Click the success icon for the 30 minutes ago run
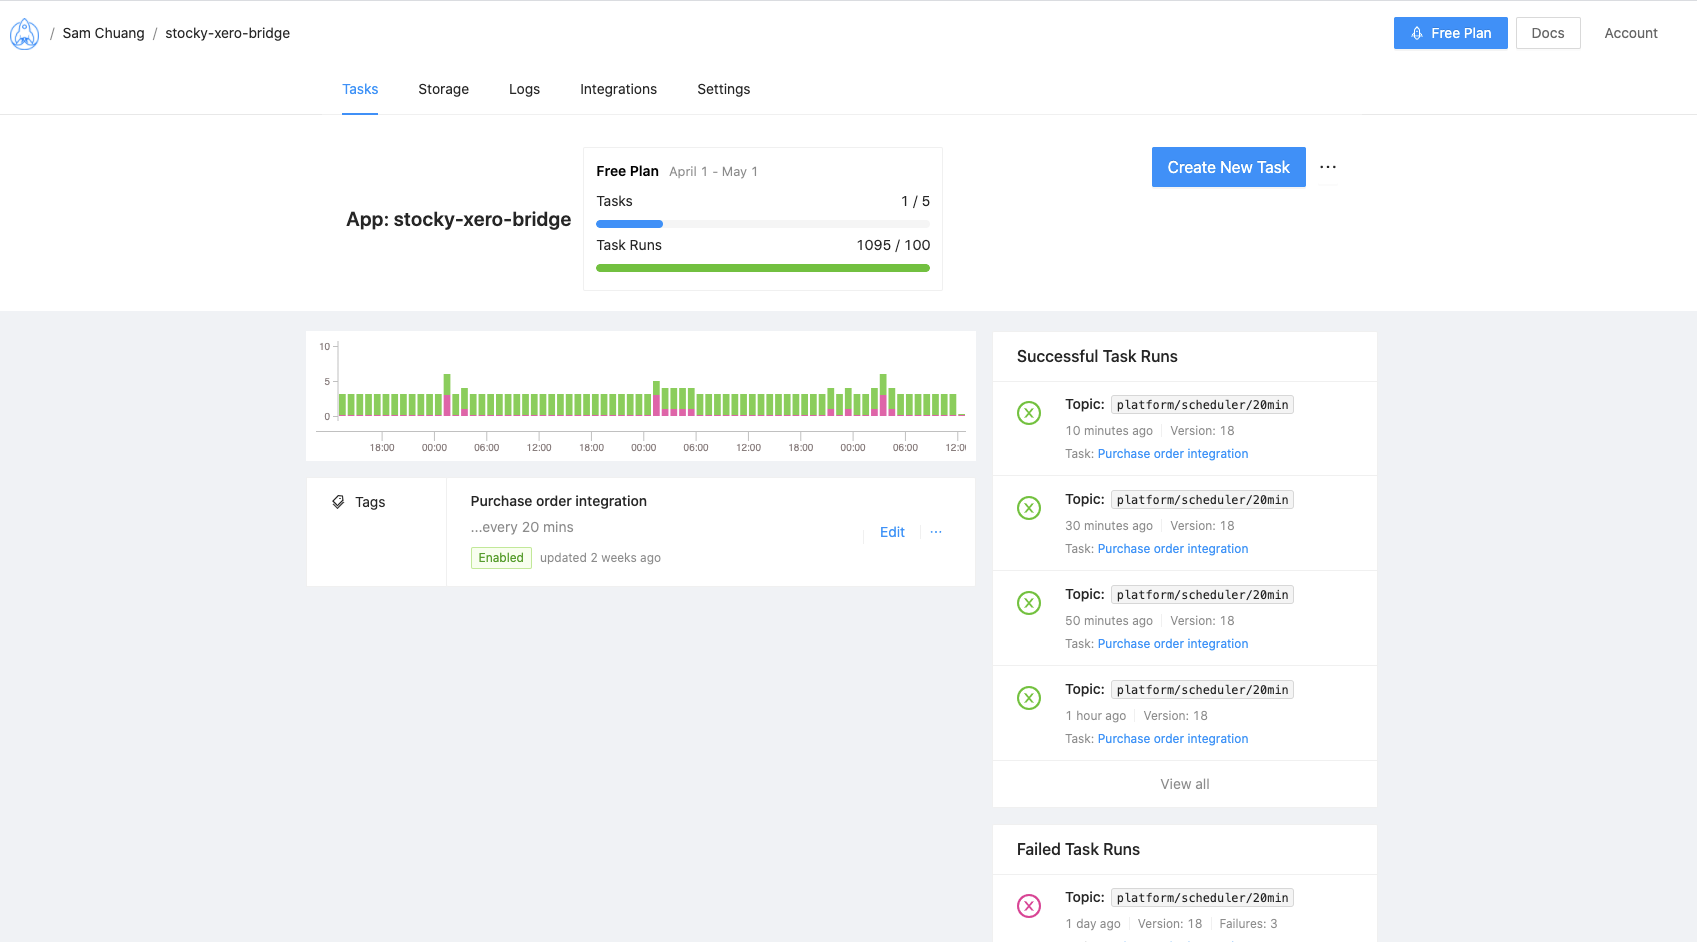The image size is (1697, 942). click(1029, 508)
